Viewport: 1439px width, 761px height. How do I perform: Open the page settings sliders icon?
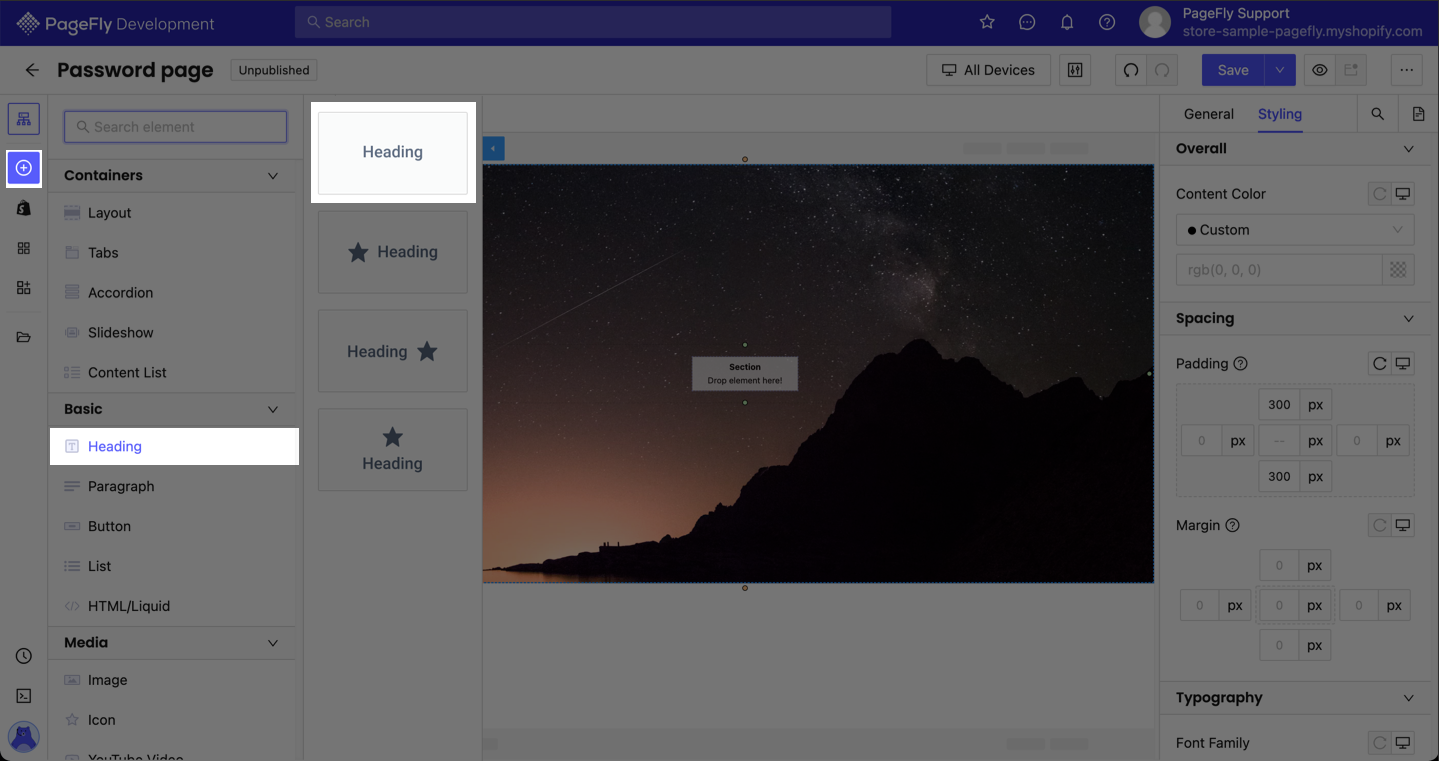pos(1075,70)
